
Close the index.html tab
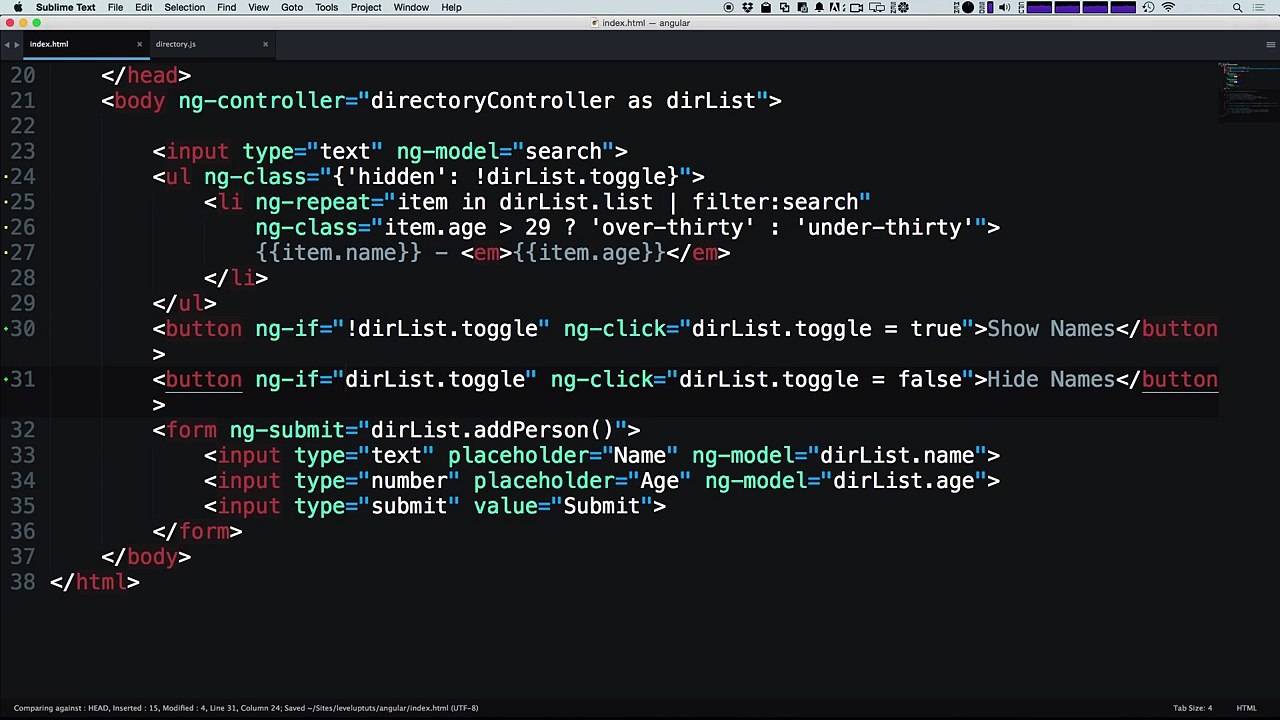coord(139,44)
